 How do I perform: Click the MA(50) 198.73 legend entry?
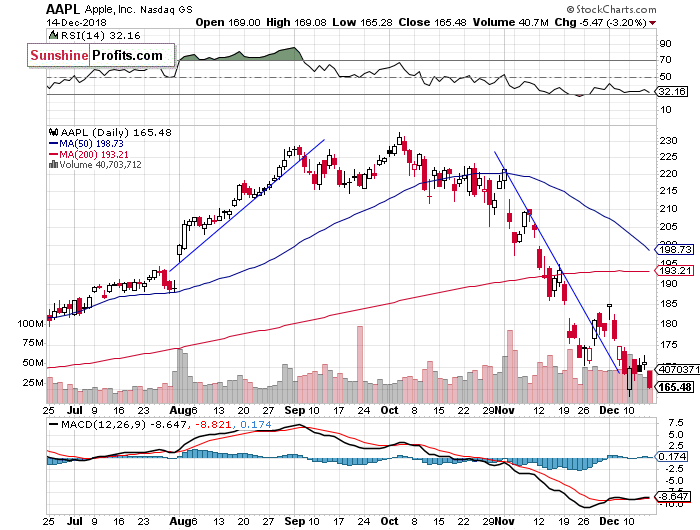[91, 144]
